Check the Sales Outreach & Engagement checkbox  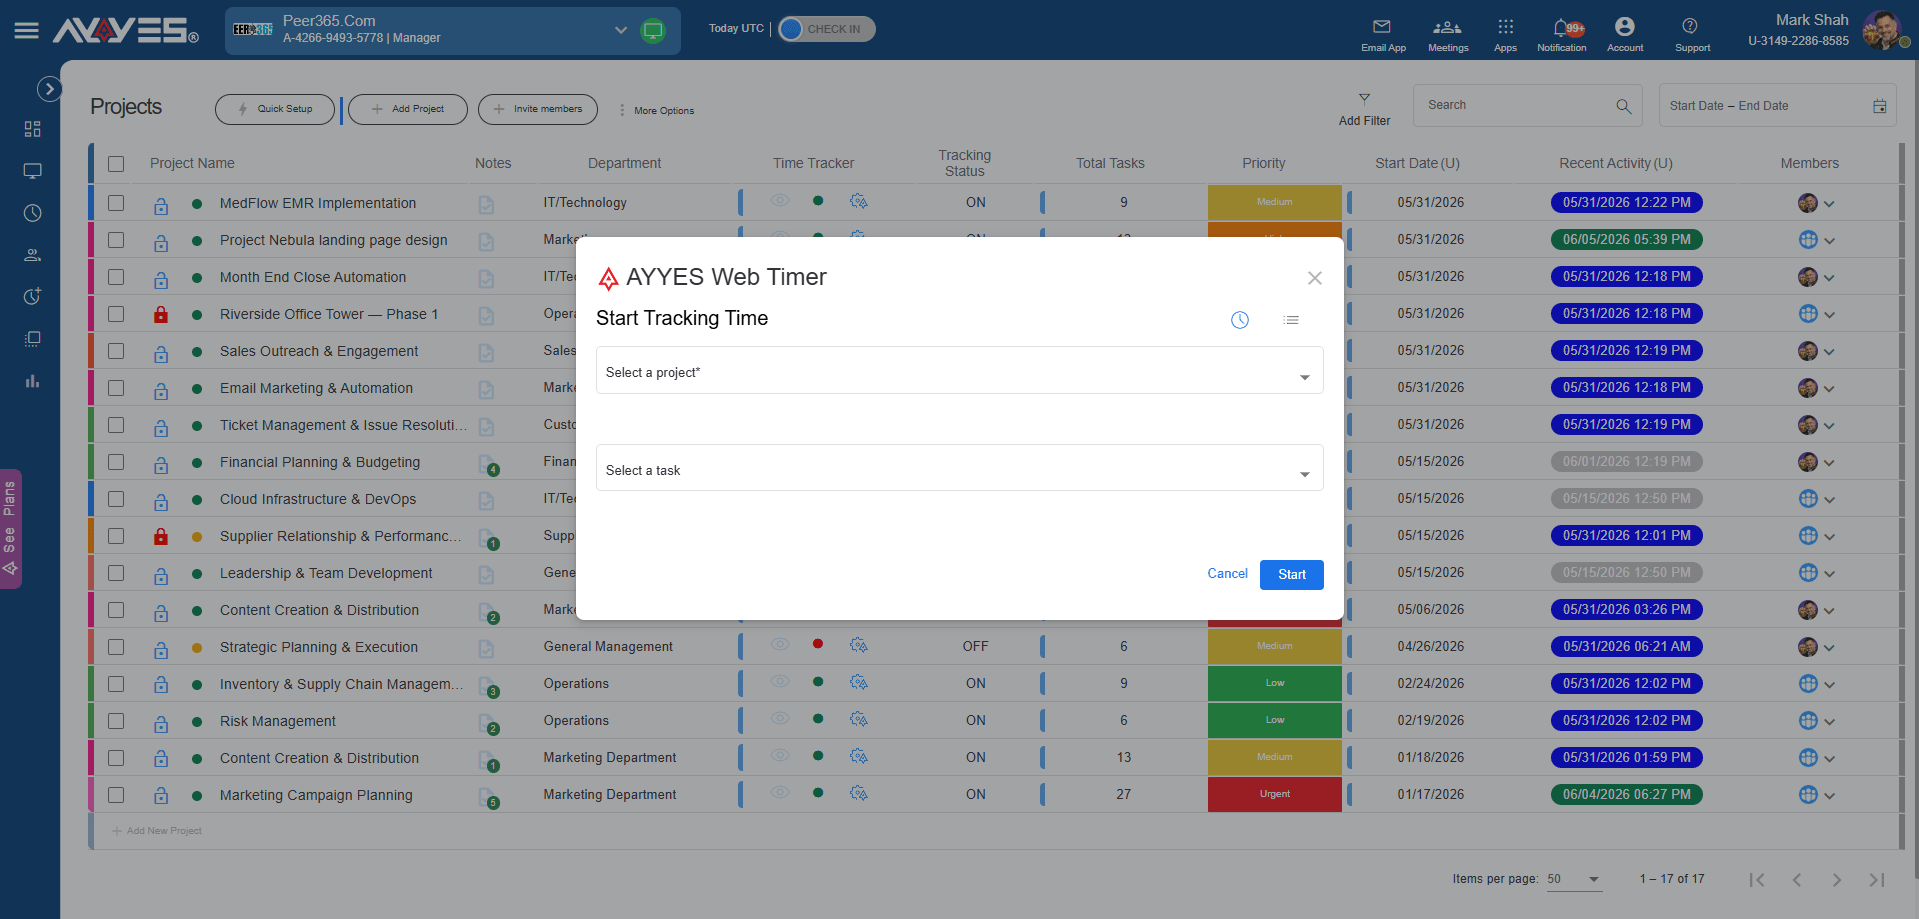116,351
